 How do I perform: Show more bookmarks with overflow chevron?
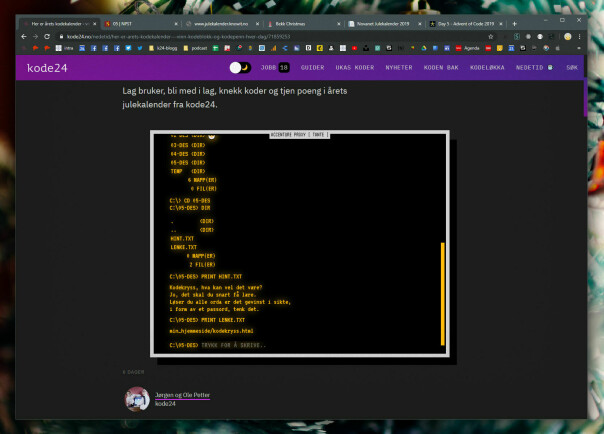coord(579,48)
